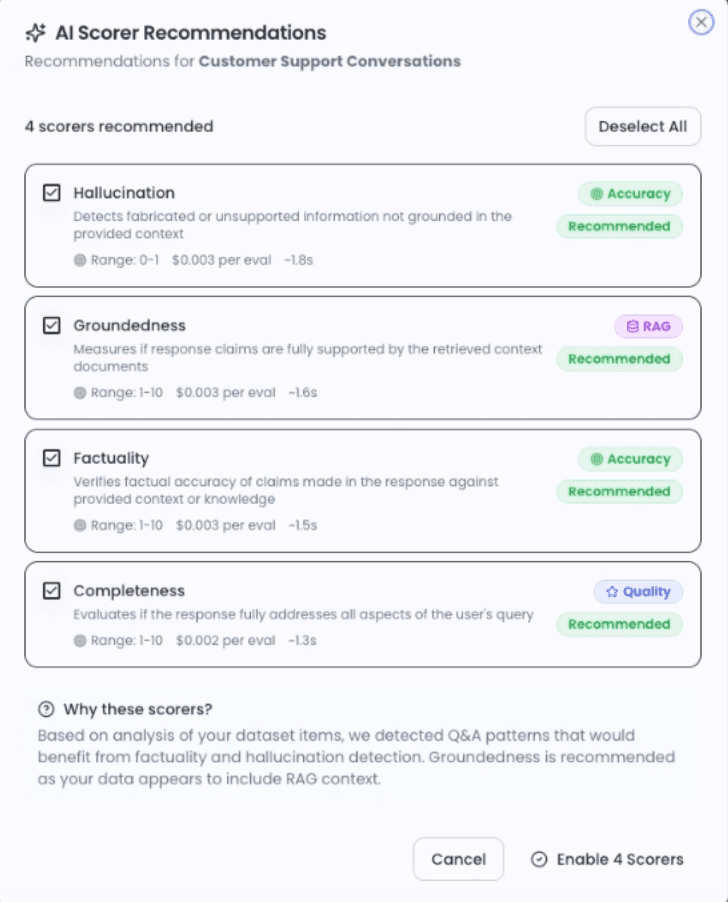Click Enable 4 Scorers button
The image size is (728, 902).
(x=608, y=859)
